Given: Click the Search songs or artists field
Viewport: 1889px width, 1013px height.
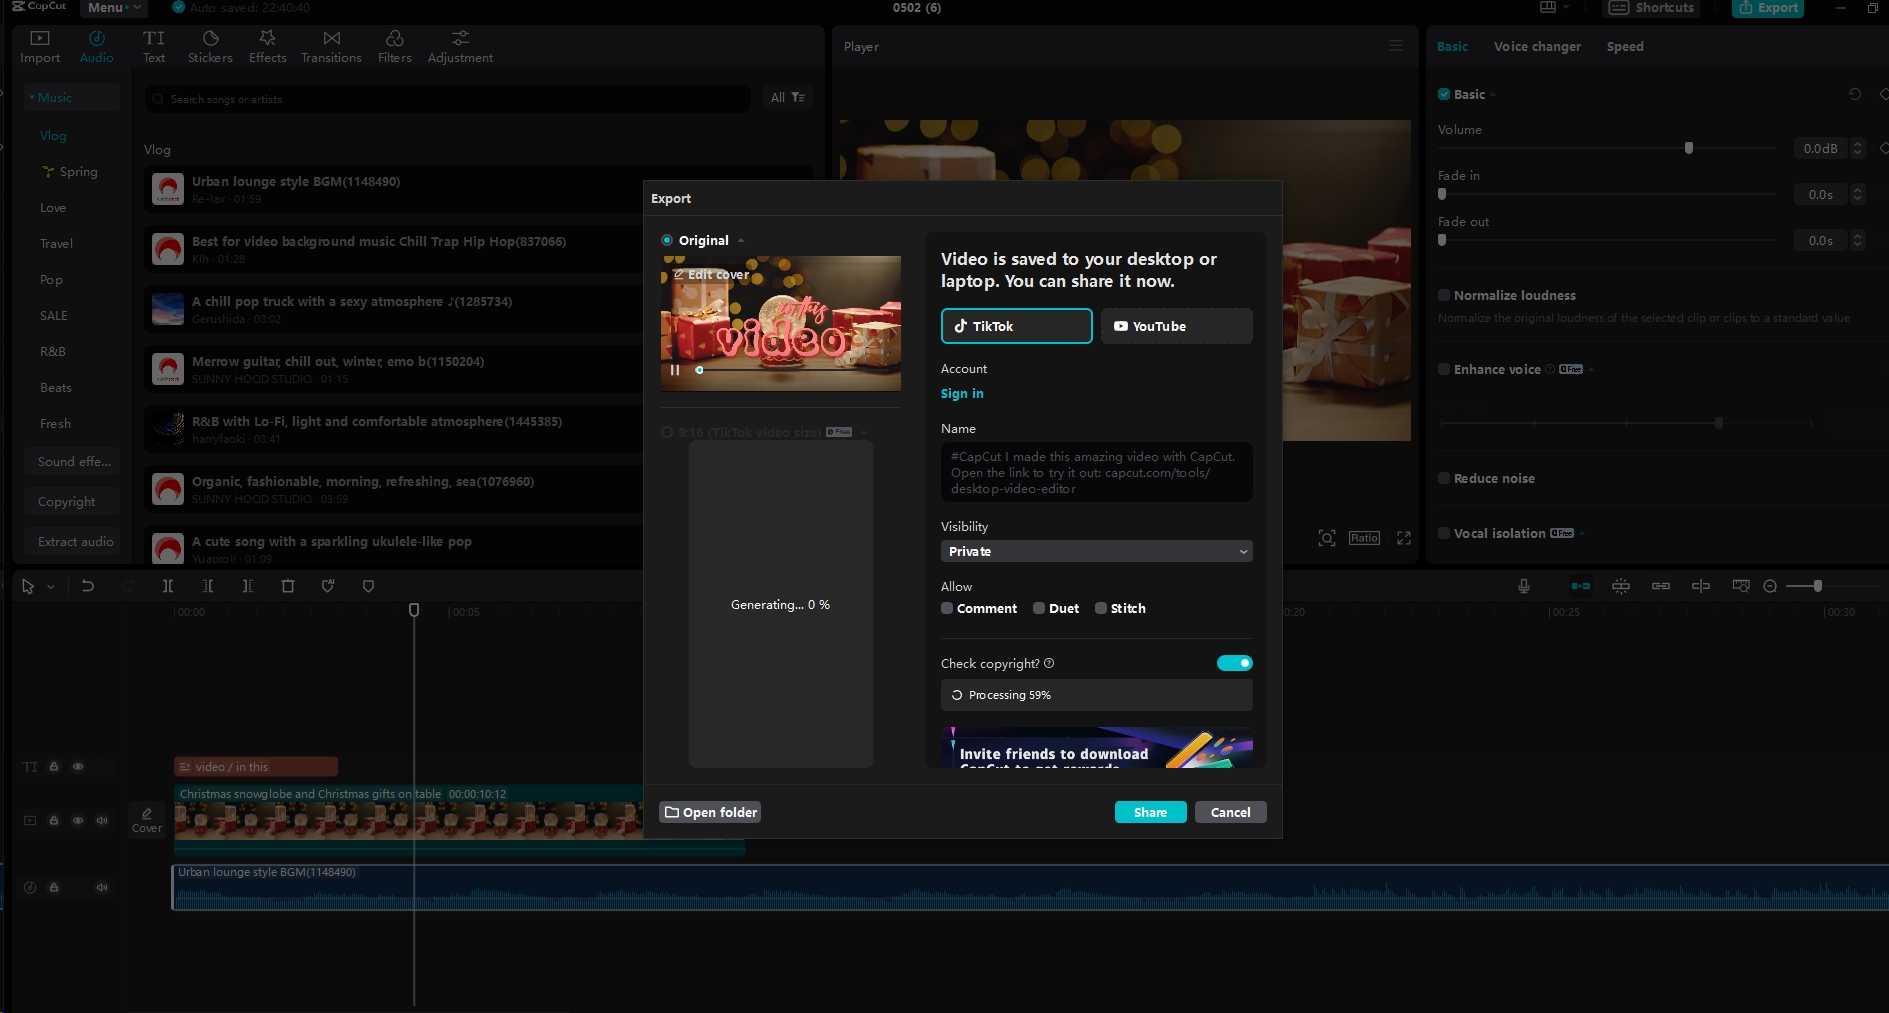Looking at the screenshot, I should 448,99.
